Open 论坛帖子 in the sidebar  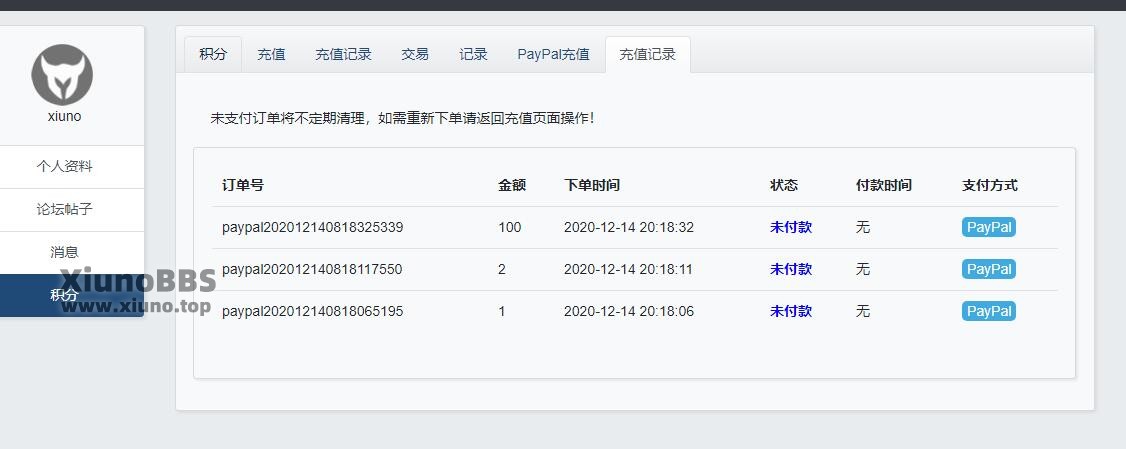pos(65,210)
